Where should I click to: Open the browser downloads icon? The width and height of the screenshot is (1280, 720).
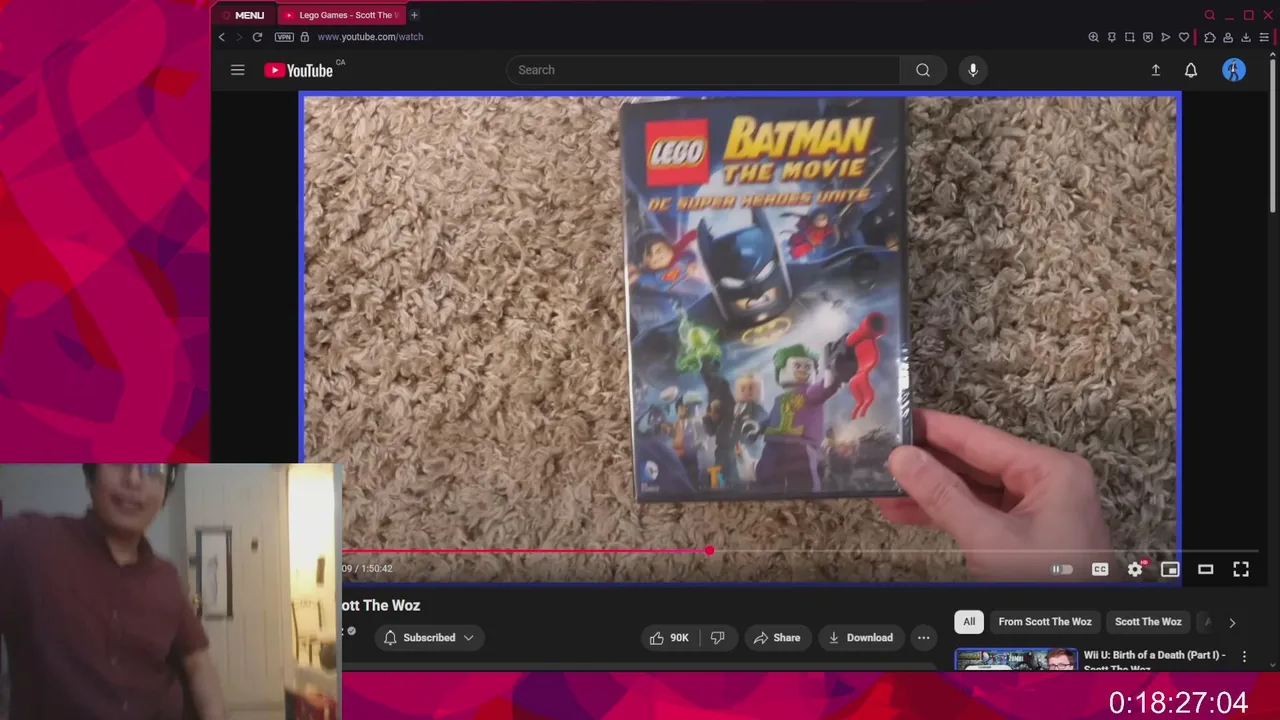point(1246,37)
